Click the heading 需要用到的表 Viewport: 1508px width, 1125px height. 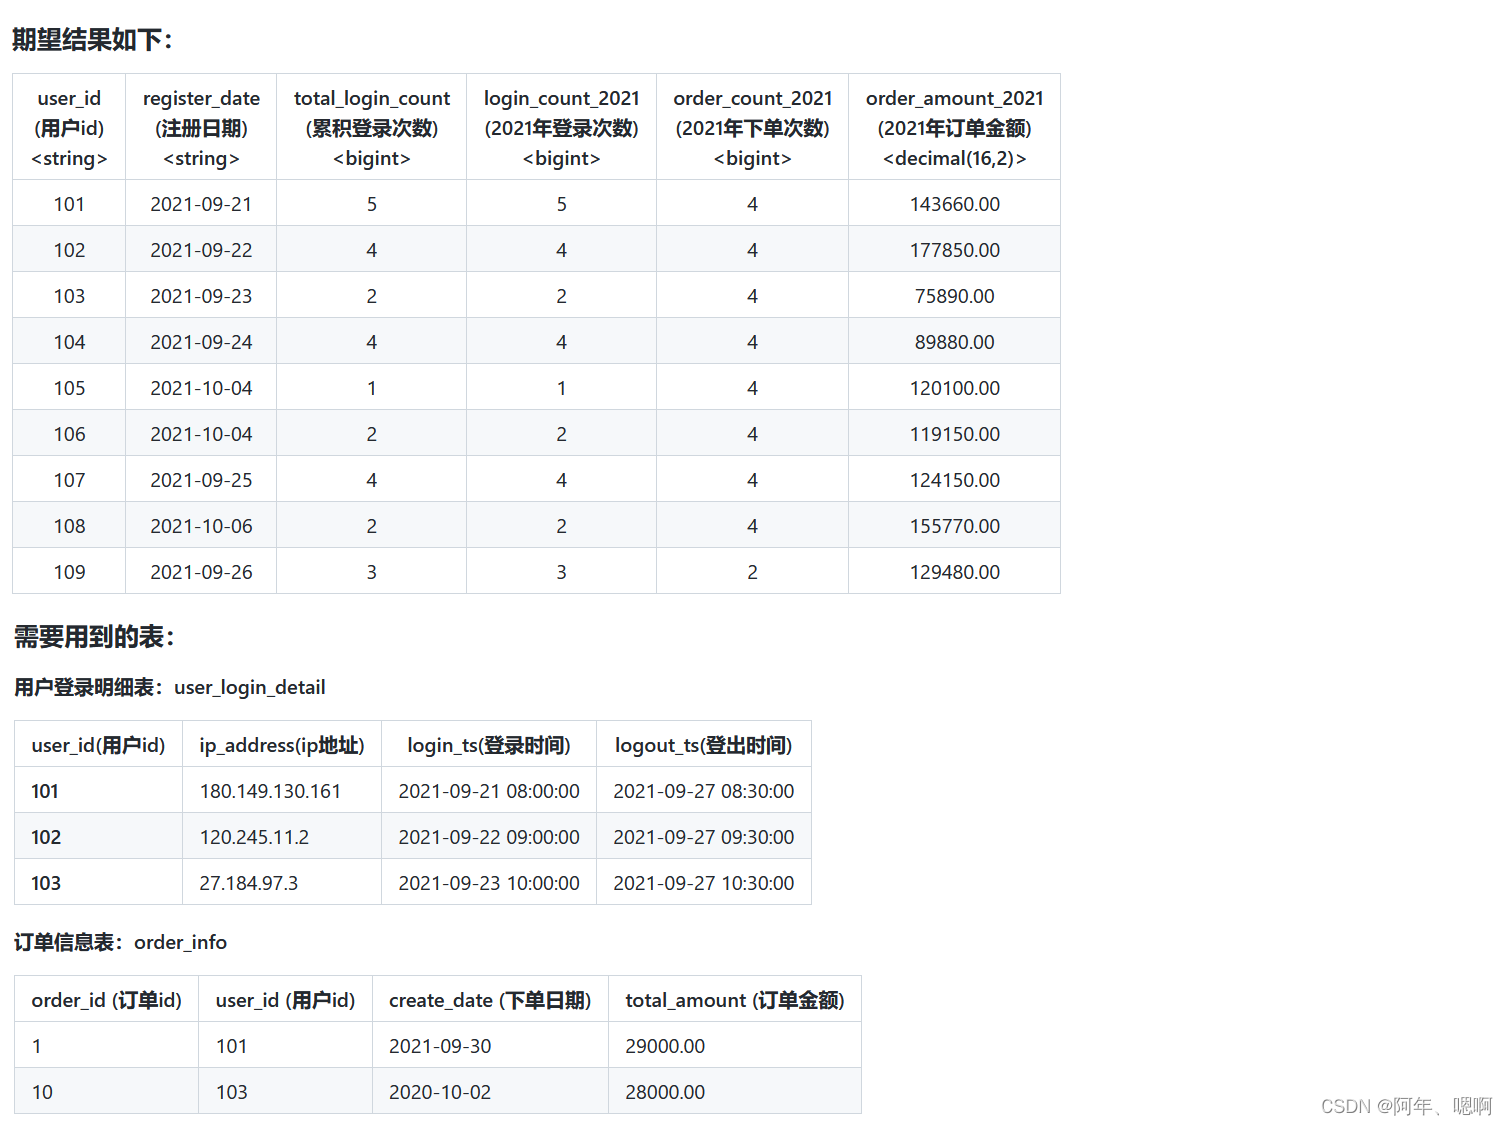tap(94, 637)
